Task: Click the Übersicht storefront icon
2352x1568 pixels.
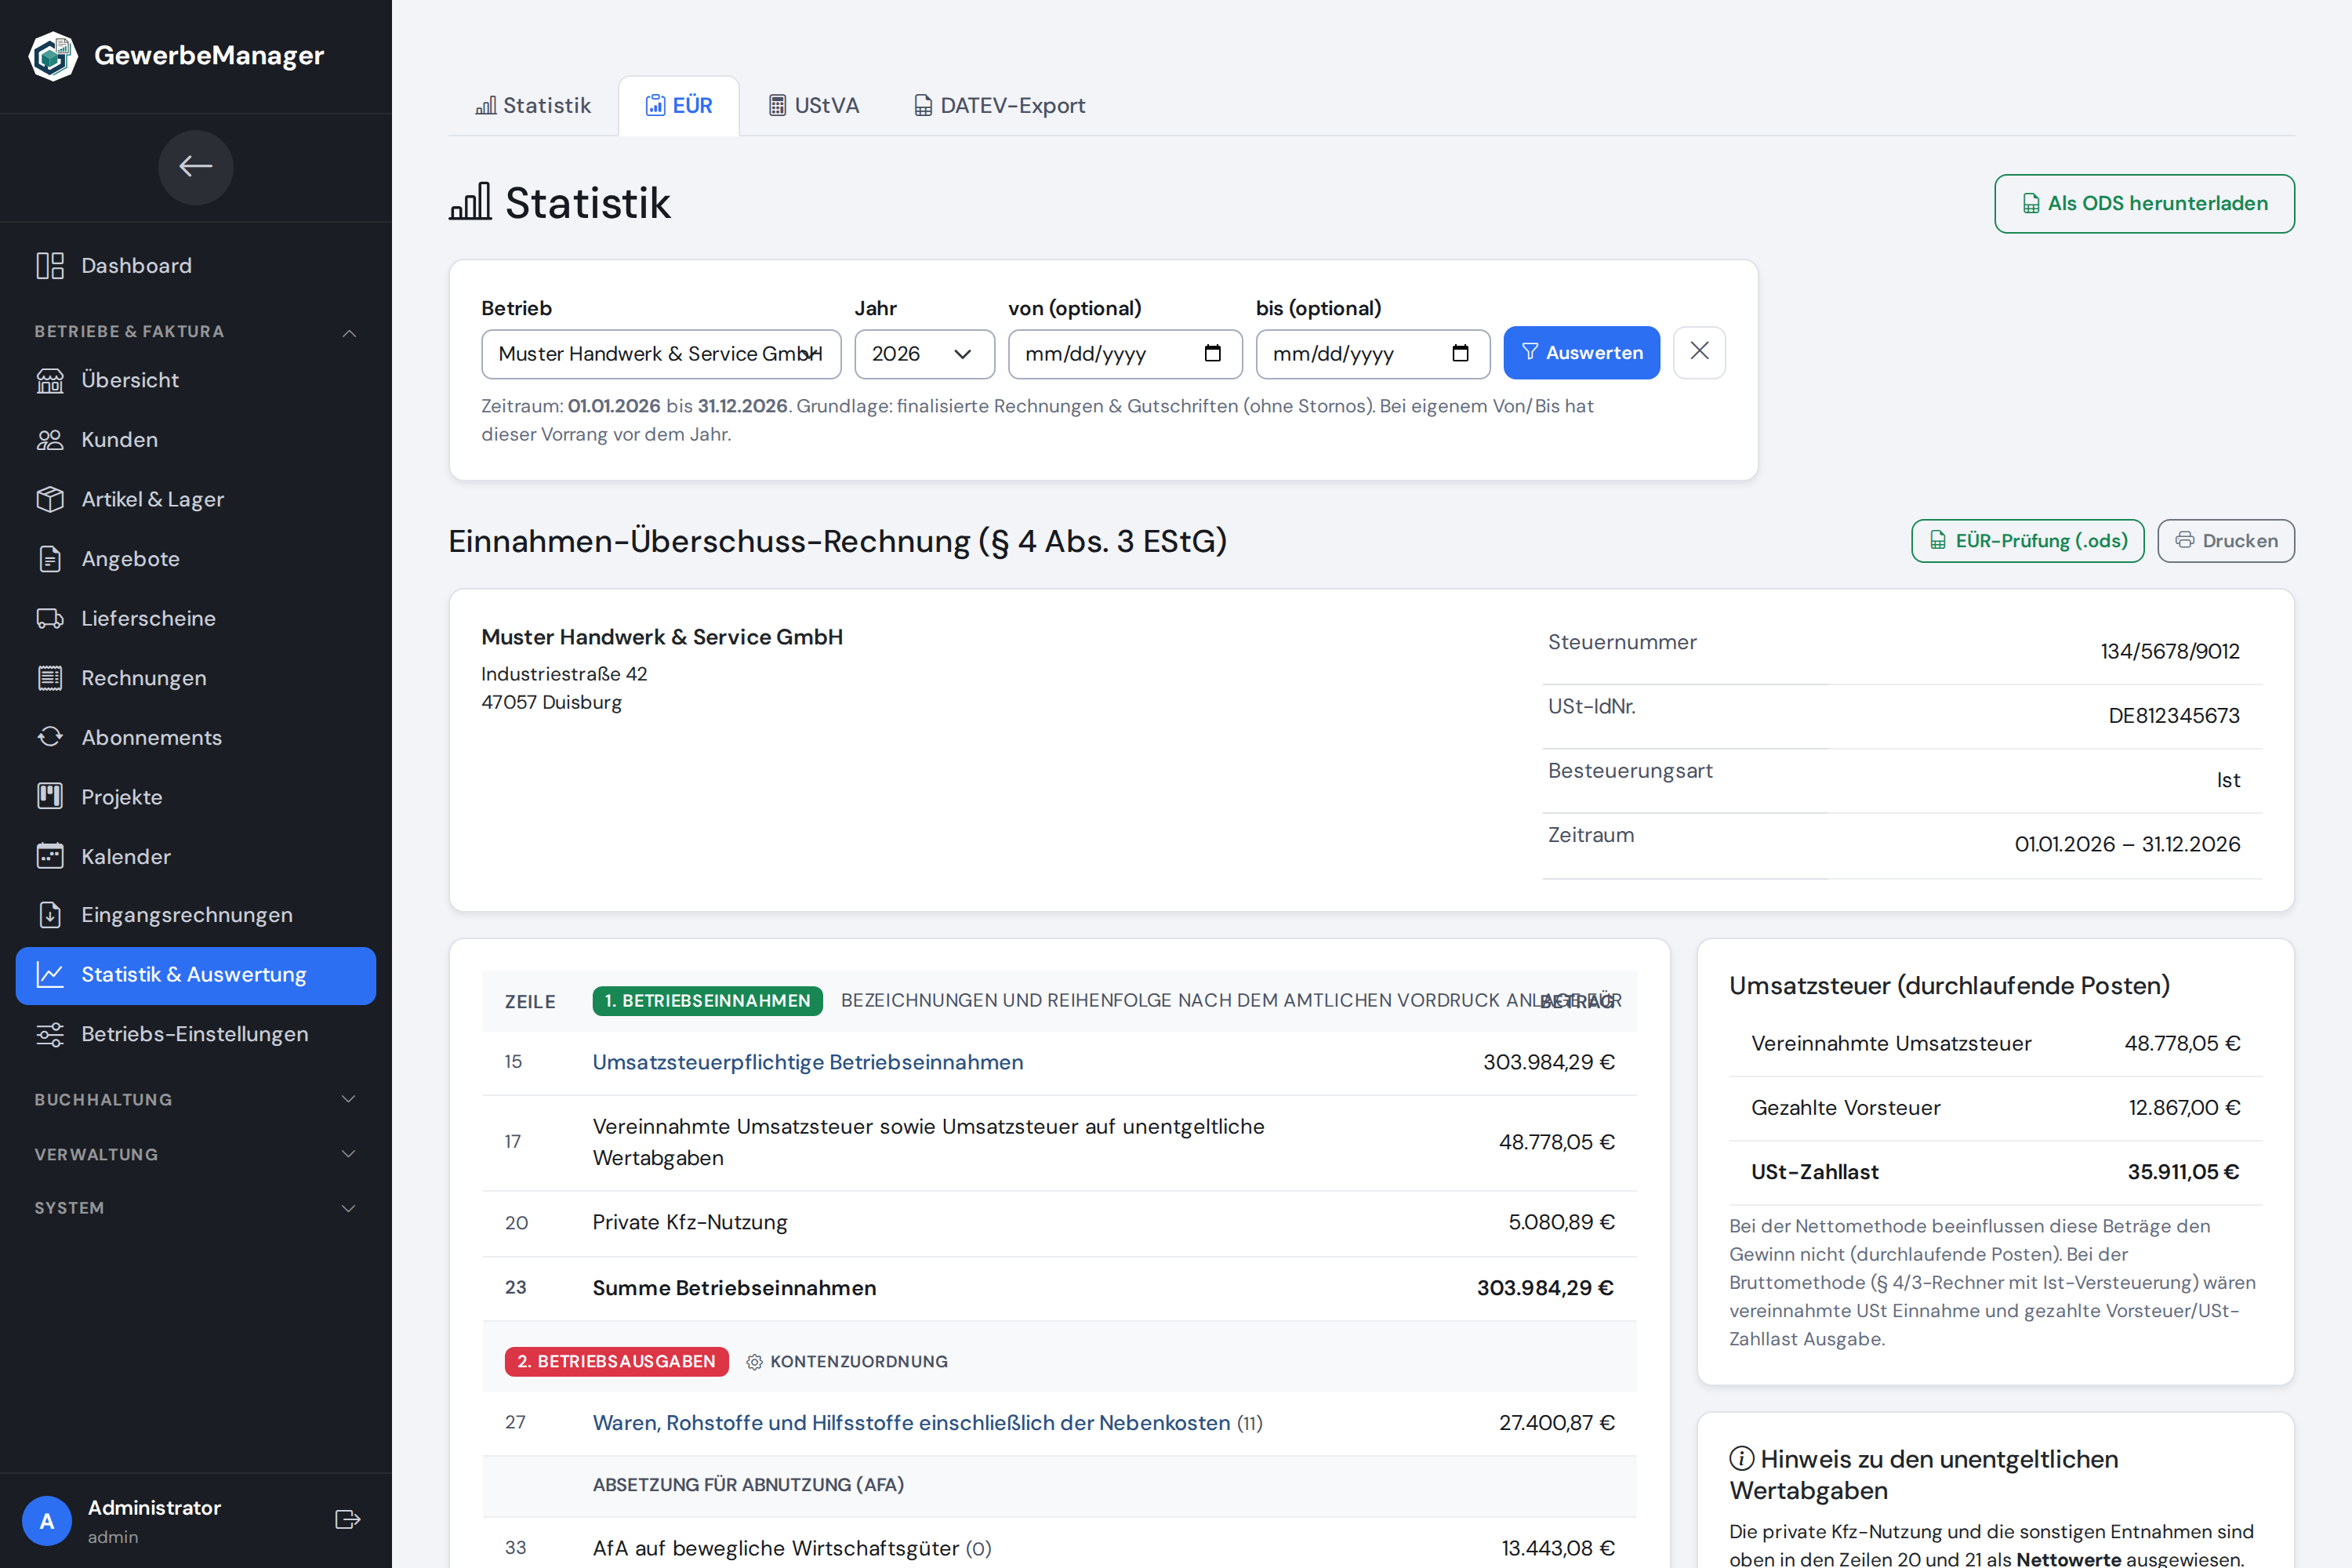Action: click(x=50, y=381)
